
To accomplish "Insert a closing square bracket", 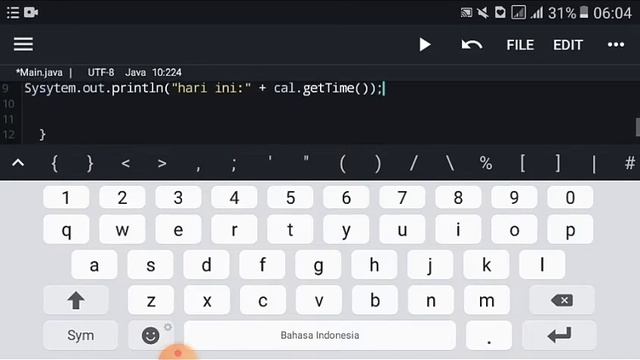I will [558, 164].
